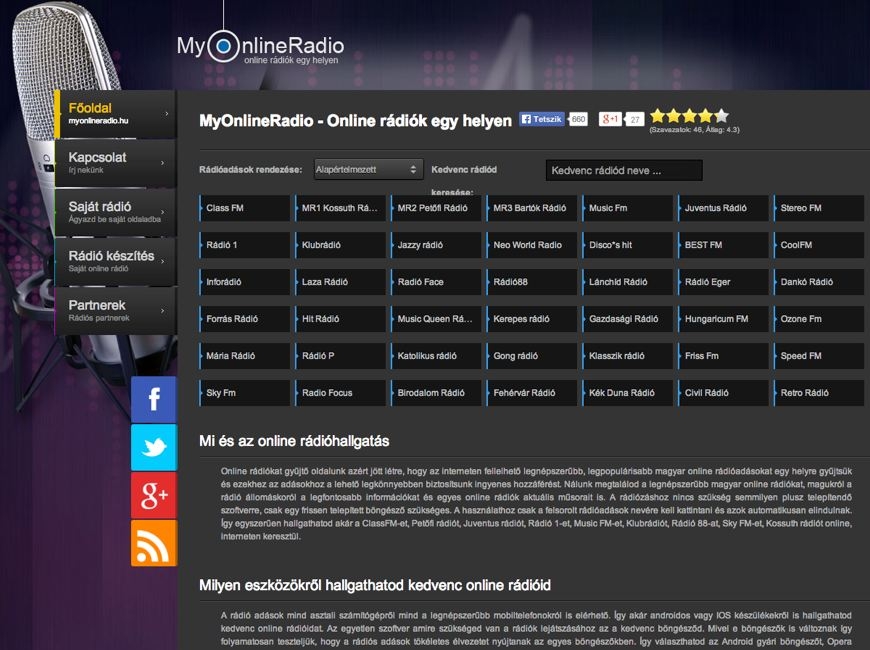Click the 'Mi és az online rádióhallgatás' heading

294,441
